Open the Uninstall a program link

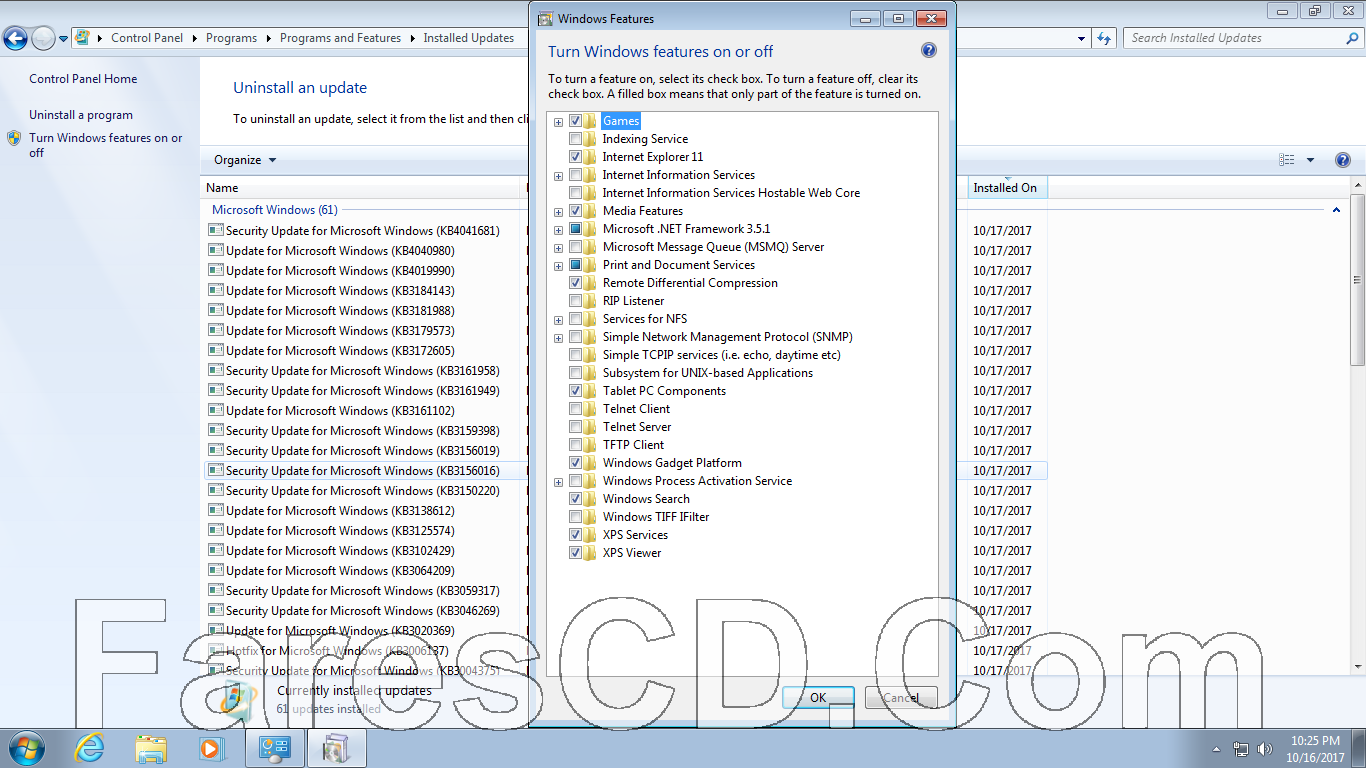point(81,115)
